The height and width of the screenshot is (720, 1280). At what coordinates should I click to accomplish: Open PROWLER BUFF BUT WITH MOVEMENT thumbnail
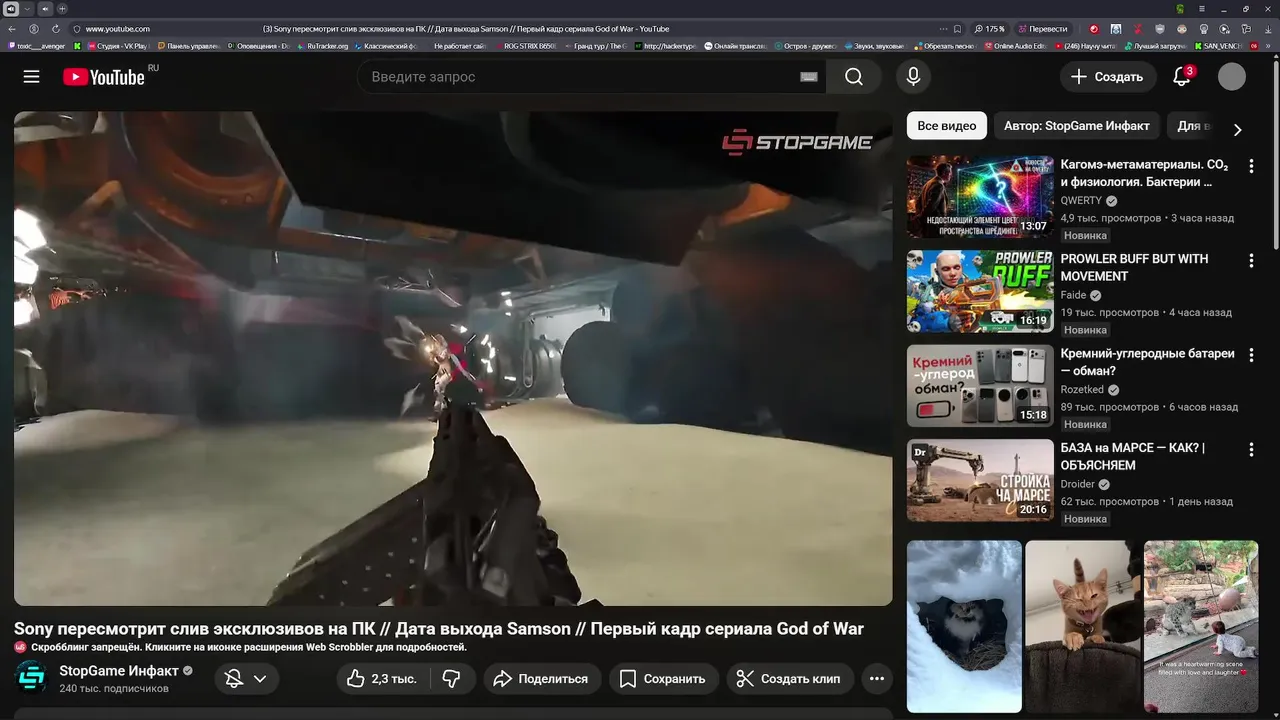pos(980,291)
